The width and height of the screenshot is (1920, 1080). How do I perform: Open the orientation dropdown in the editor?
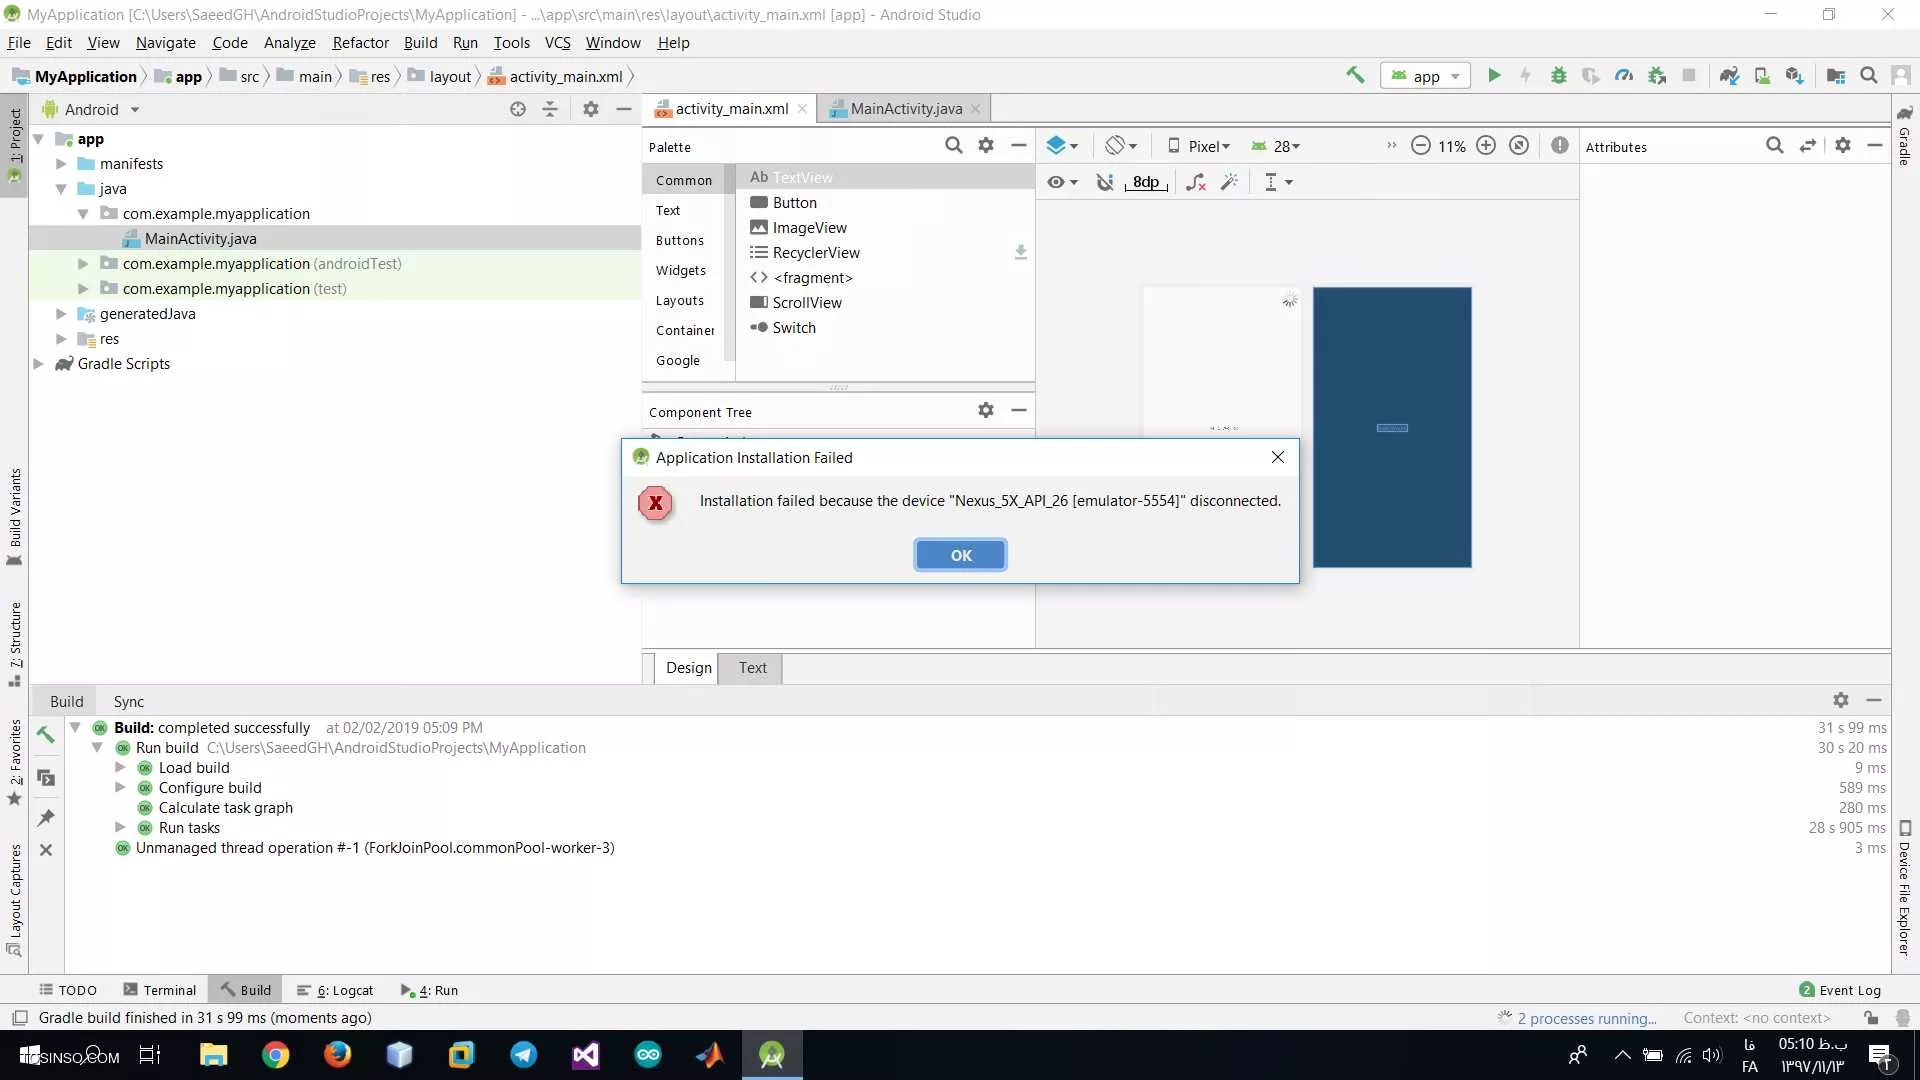tap(1121, 146)
